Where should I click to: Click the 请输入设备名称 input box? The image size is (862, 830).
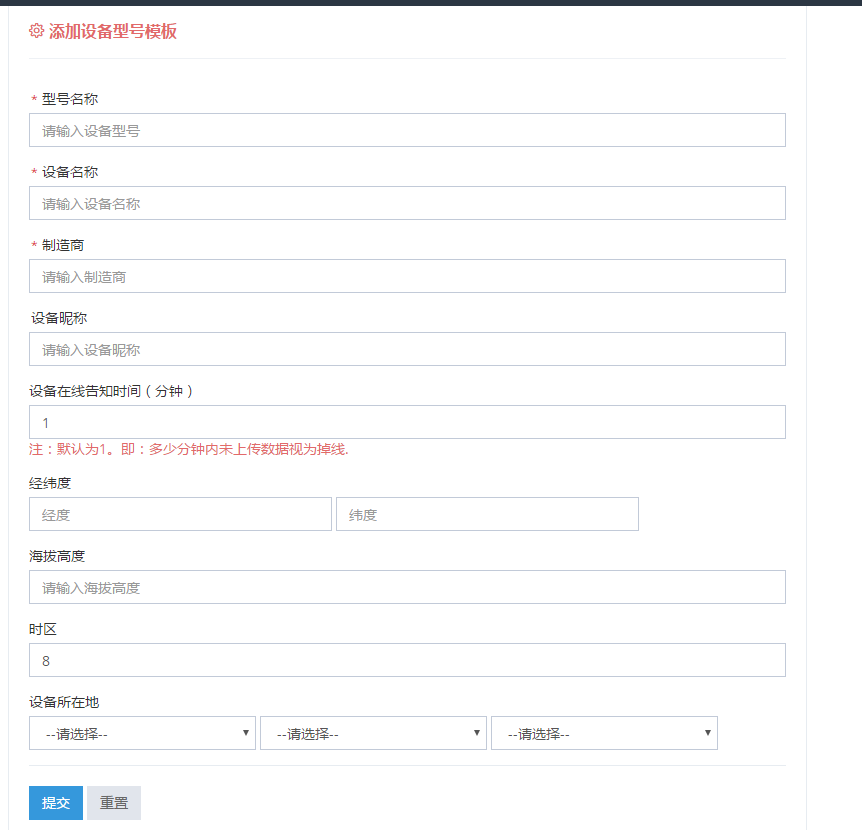tap(407, 203)
